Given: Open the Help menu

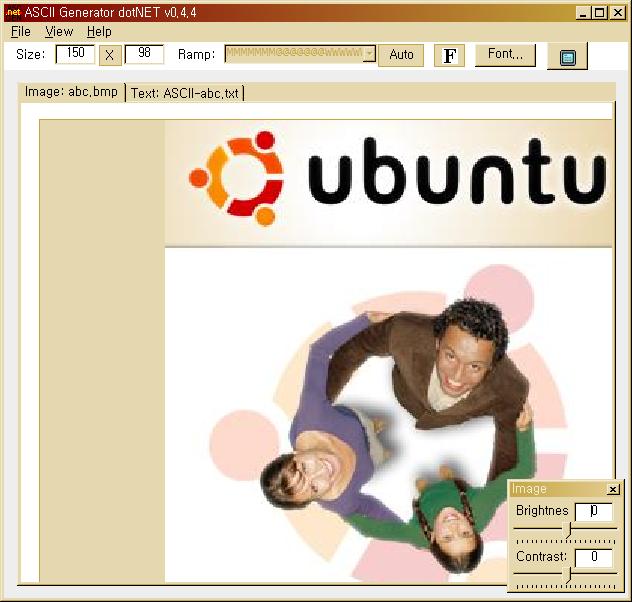Looking at the screenshot, I should point(99,31).
